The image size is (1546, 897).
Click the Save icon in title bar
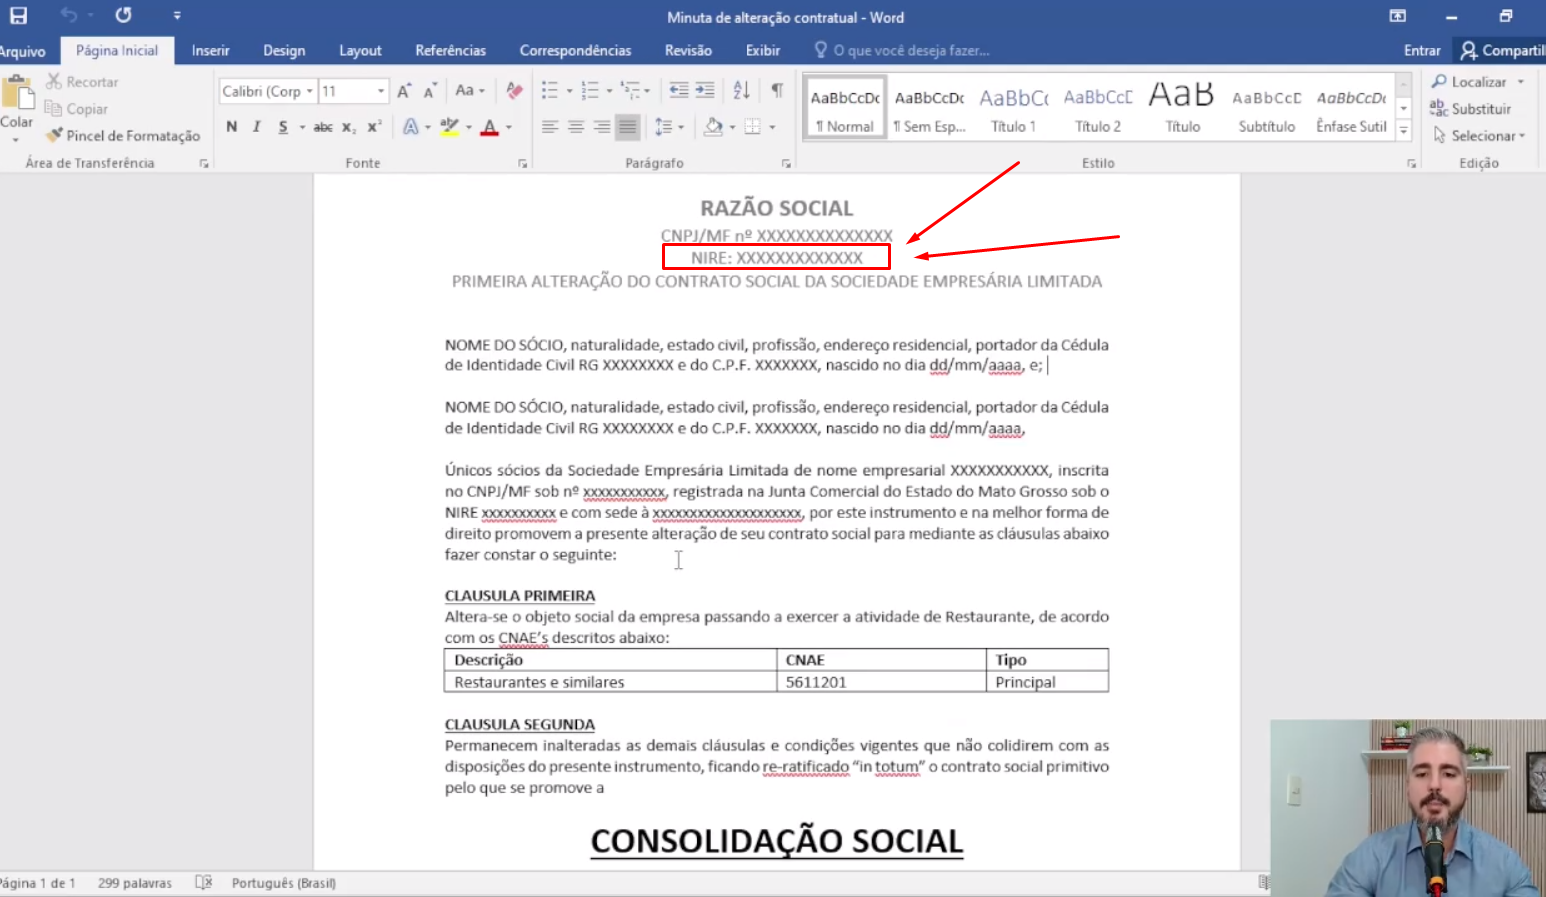[x=18, y=16]
